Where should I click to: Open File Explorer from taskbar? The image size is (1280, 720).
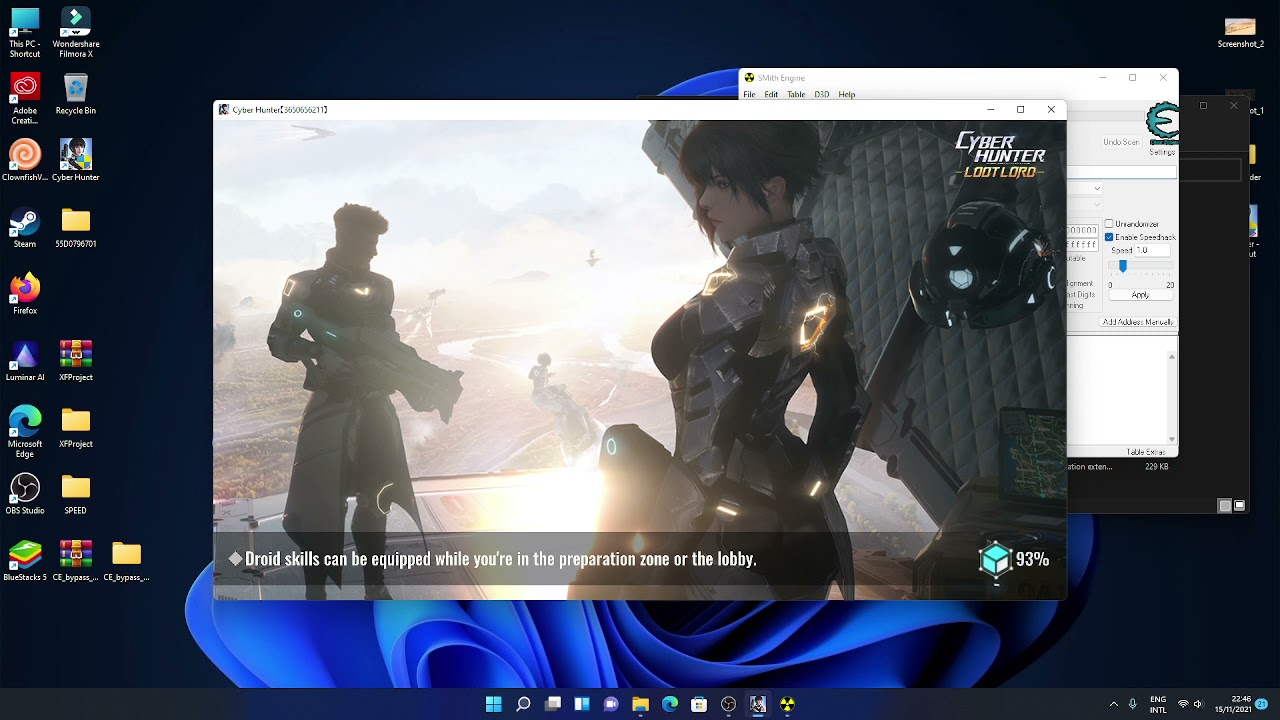640,704
